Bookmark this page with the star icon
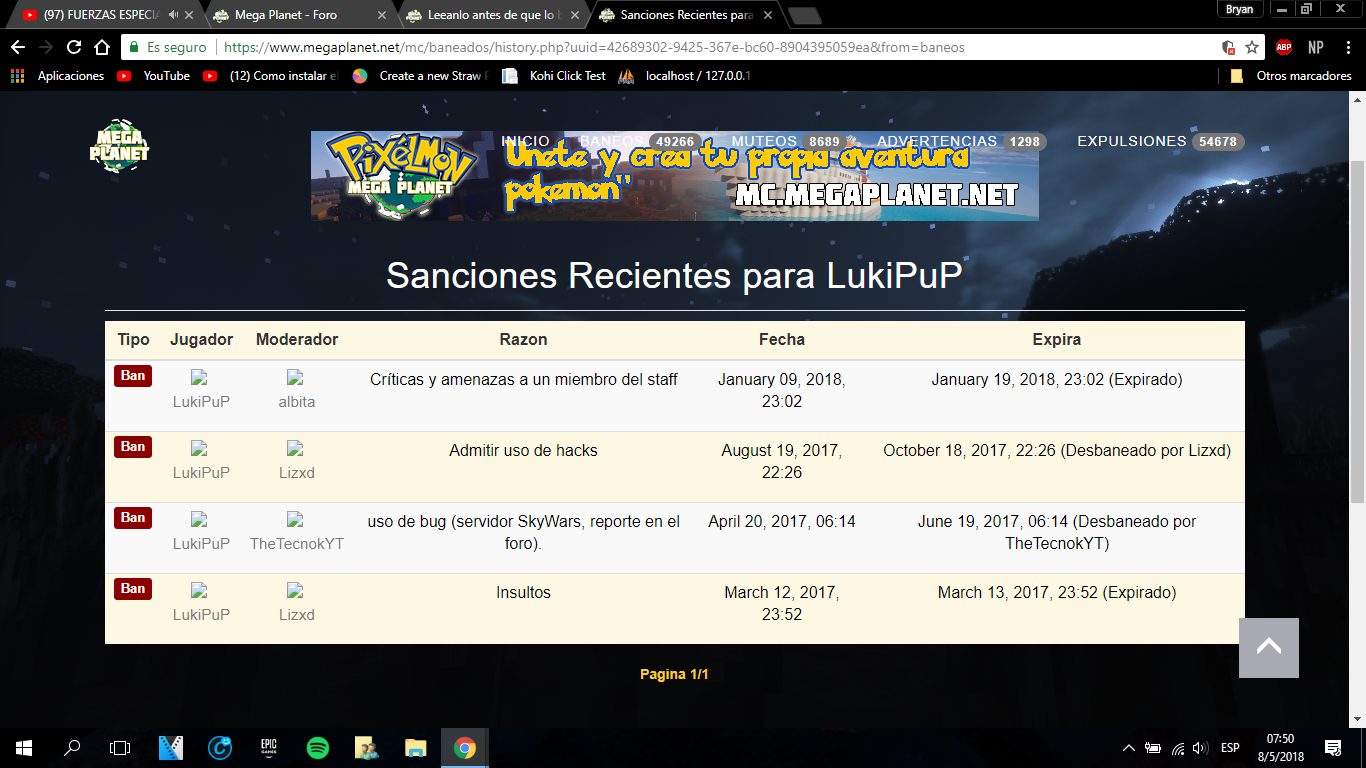Screen dimensions: 1366x768 1251,47
